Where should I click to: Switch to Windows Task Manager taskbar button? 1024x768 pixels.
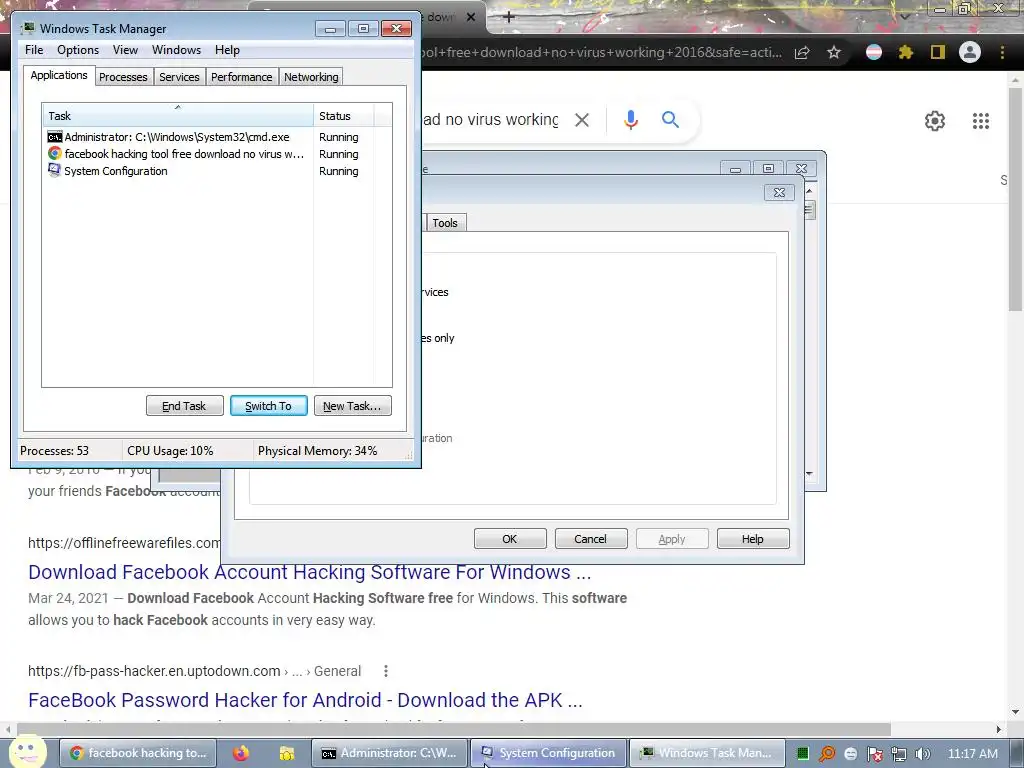[x=708, y=753]
